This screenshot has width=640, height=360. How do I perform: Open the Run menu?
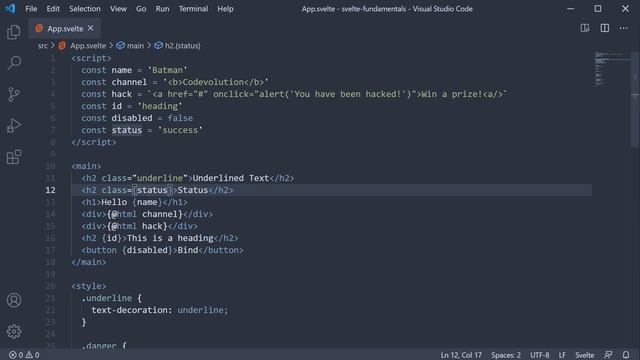click(162, 9)
